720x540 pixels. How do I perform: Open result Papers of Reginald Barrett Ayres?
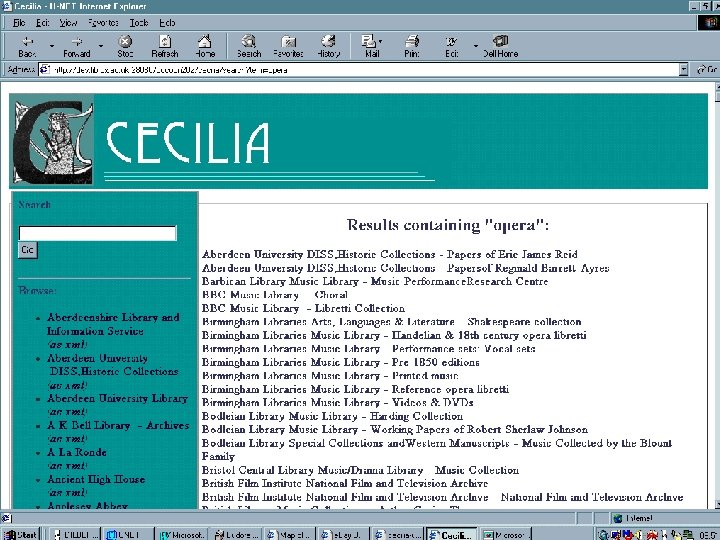click(405, 268)
